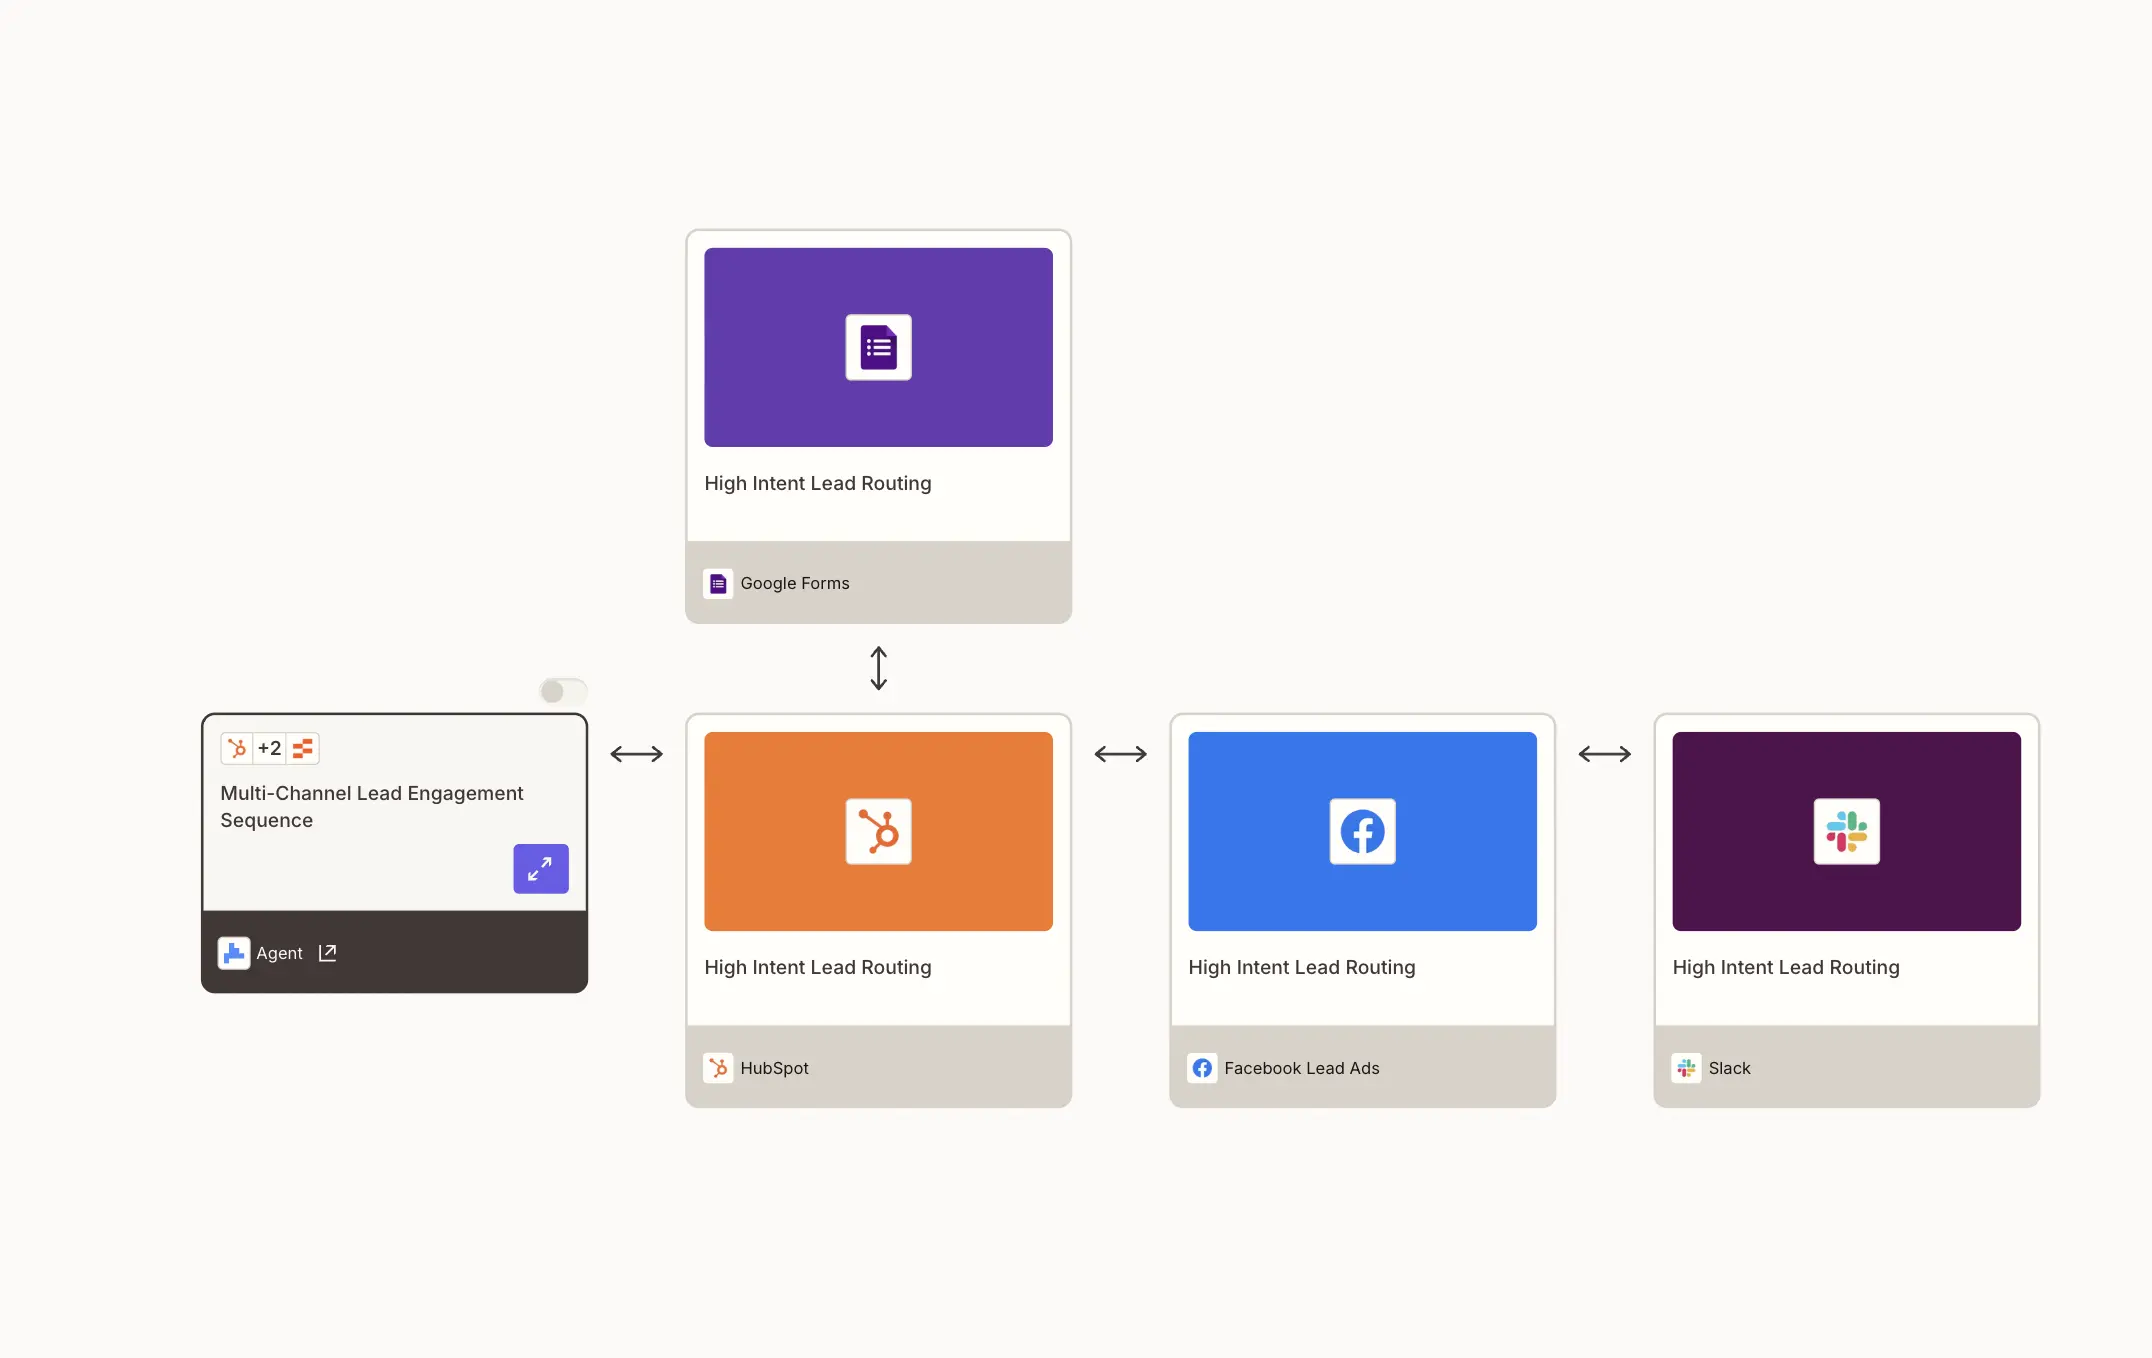Click the arrow between the agent card and HubSpot card
Image resolution: width=2152 pixels, height=1358 pixels.
coord(636,754)
